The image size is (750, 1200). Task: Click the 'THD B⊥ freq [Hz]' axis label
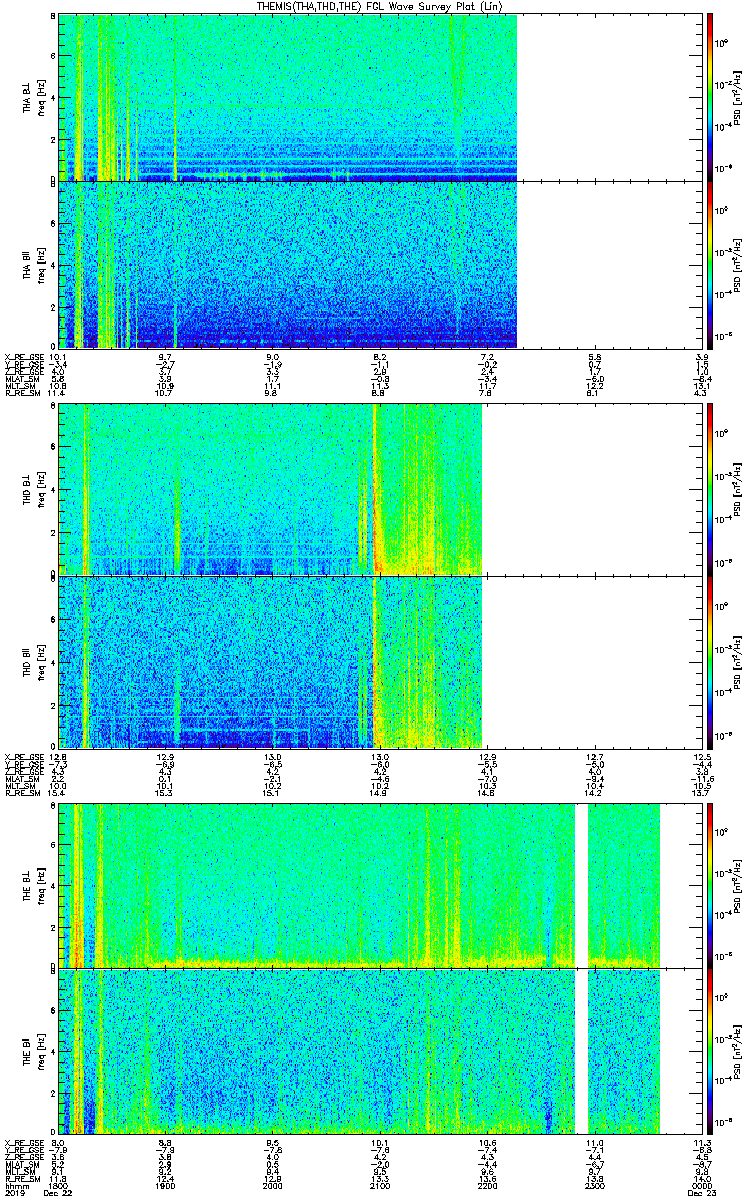[34, 490]
